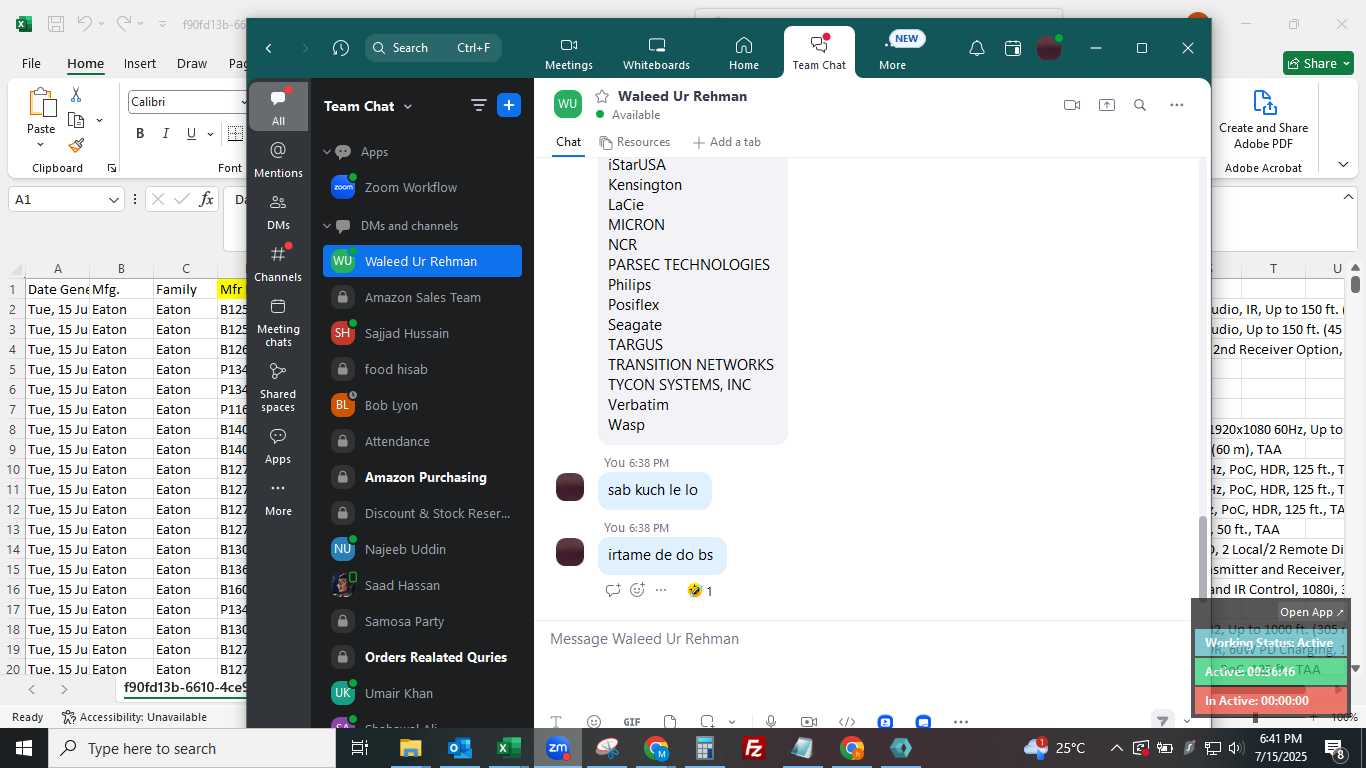1366x768 pixels.
Task: Insert code snippet in message toolbar
Action: coord(847,722)
